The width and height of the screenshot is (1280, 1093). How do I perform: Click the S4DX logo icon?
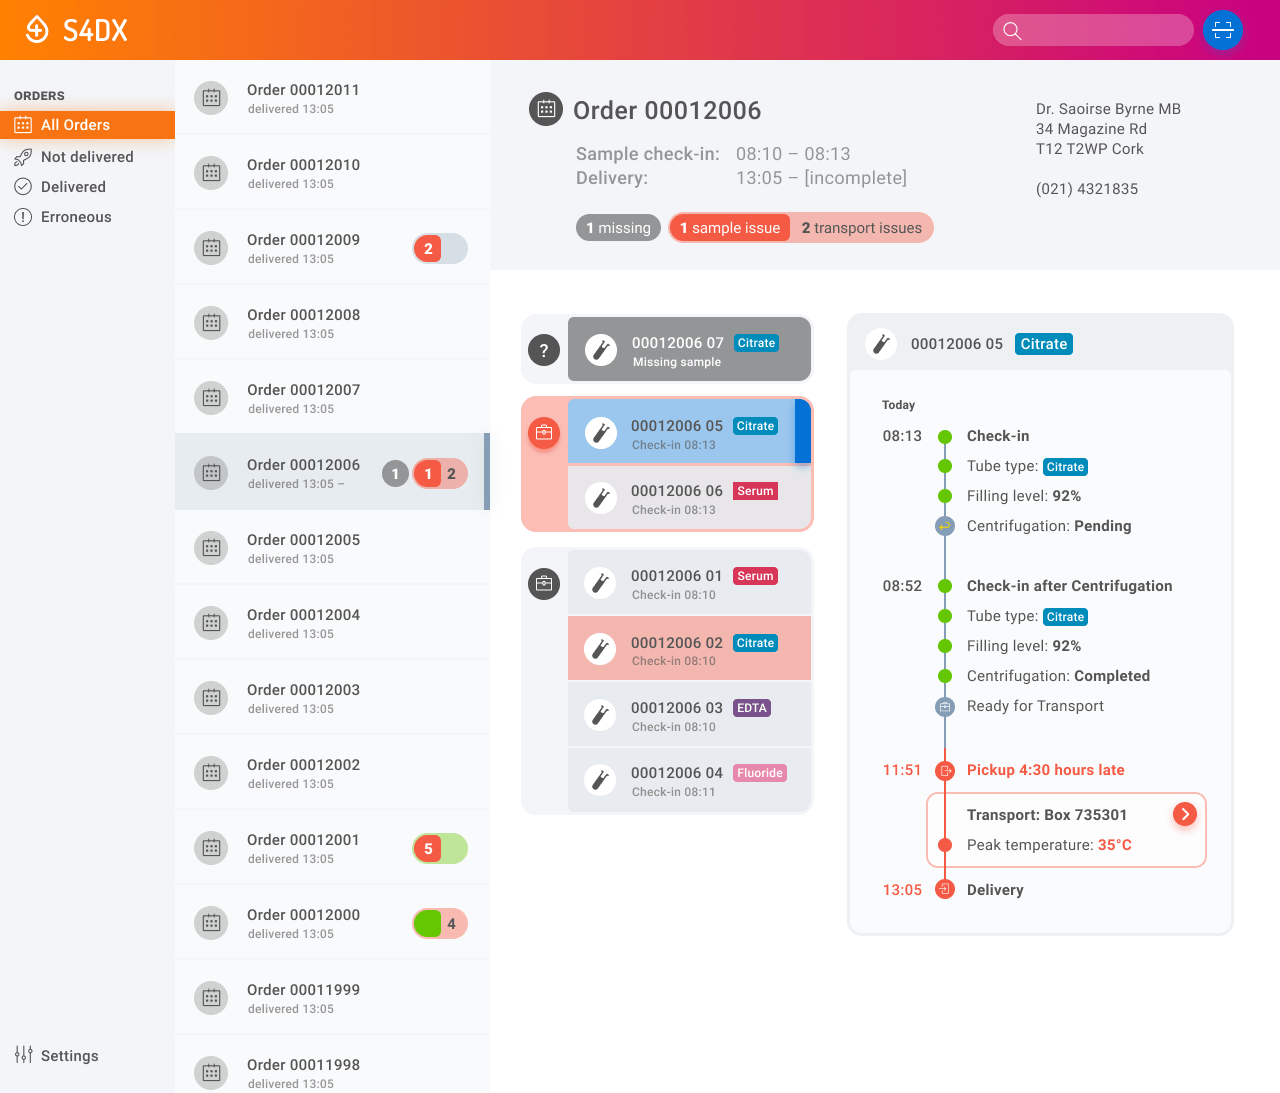37,30
